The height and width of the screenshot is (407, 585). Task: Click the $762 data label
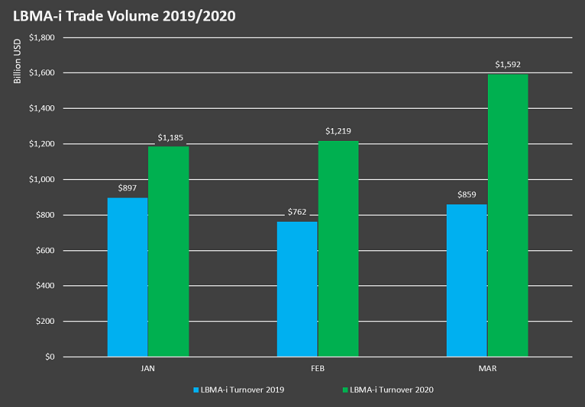click(x=297, y=212)
